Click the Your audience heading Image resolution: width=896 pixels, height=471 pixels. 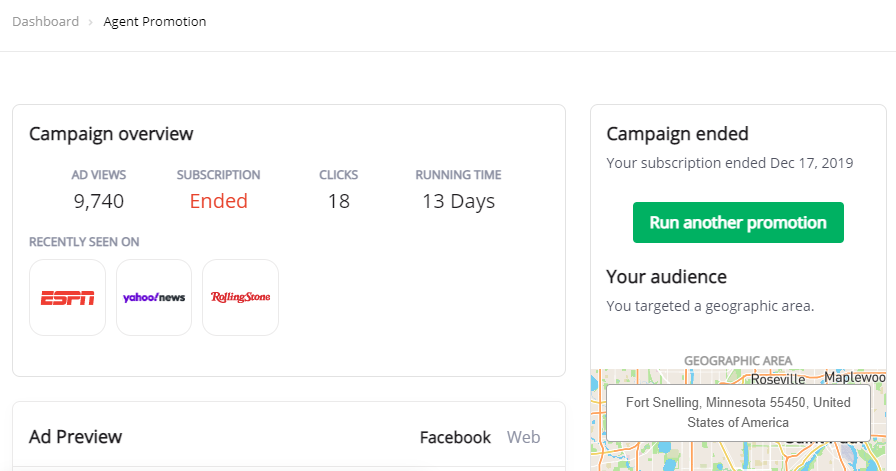[666, 276]
